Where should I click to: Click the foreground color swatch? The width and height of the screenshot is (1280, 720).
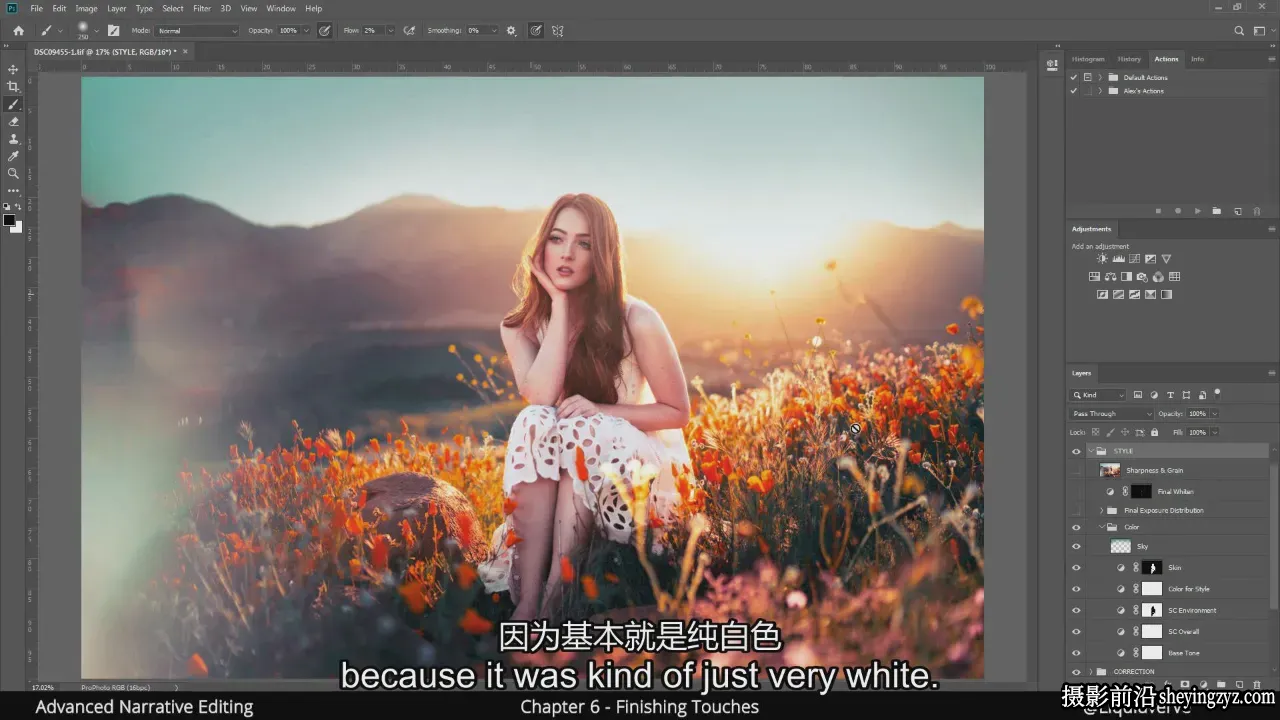9,220
